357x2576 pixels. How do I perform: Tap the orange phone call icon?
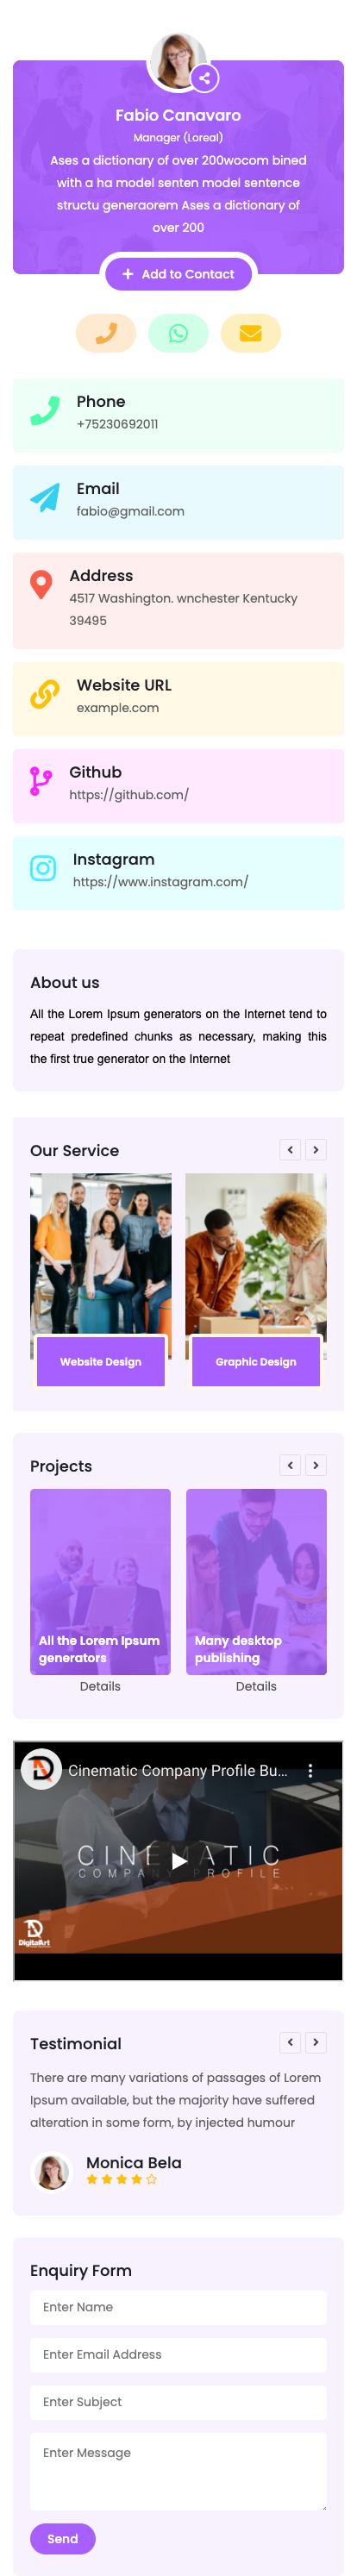click(106, 333)
